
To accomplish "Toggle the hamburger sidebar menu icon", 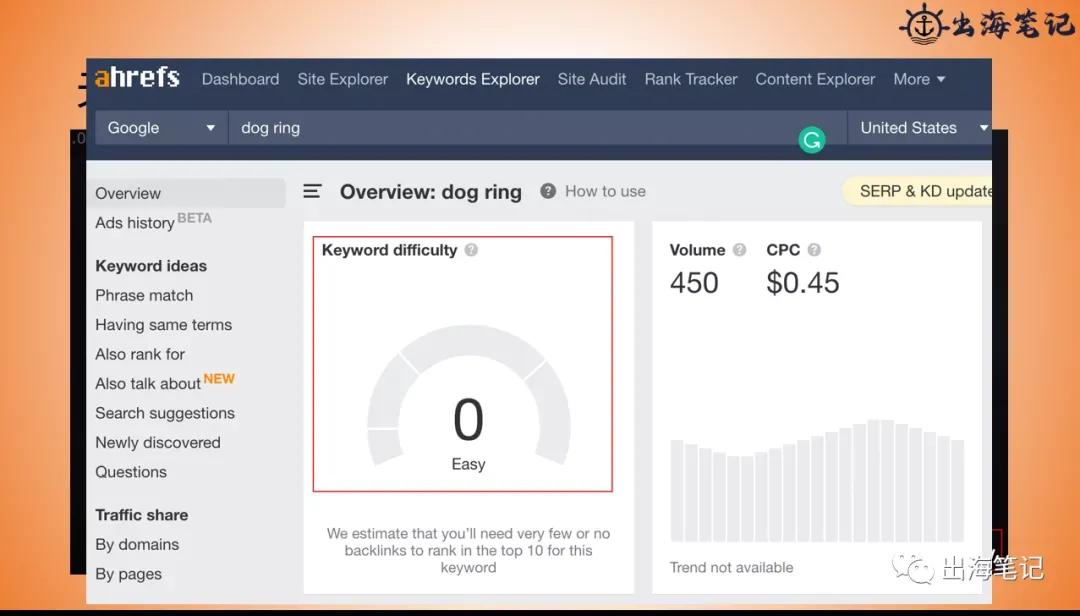I will (312, 192).
